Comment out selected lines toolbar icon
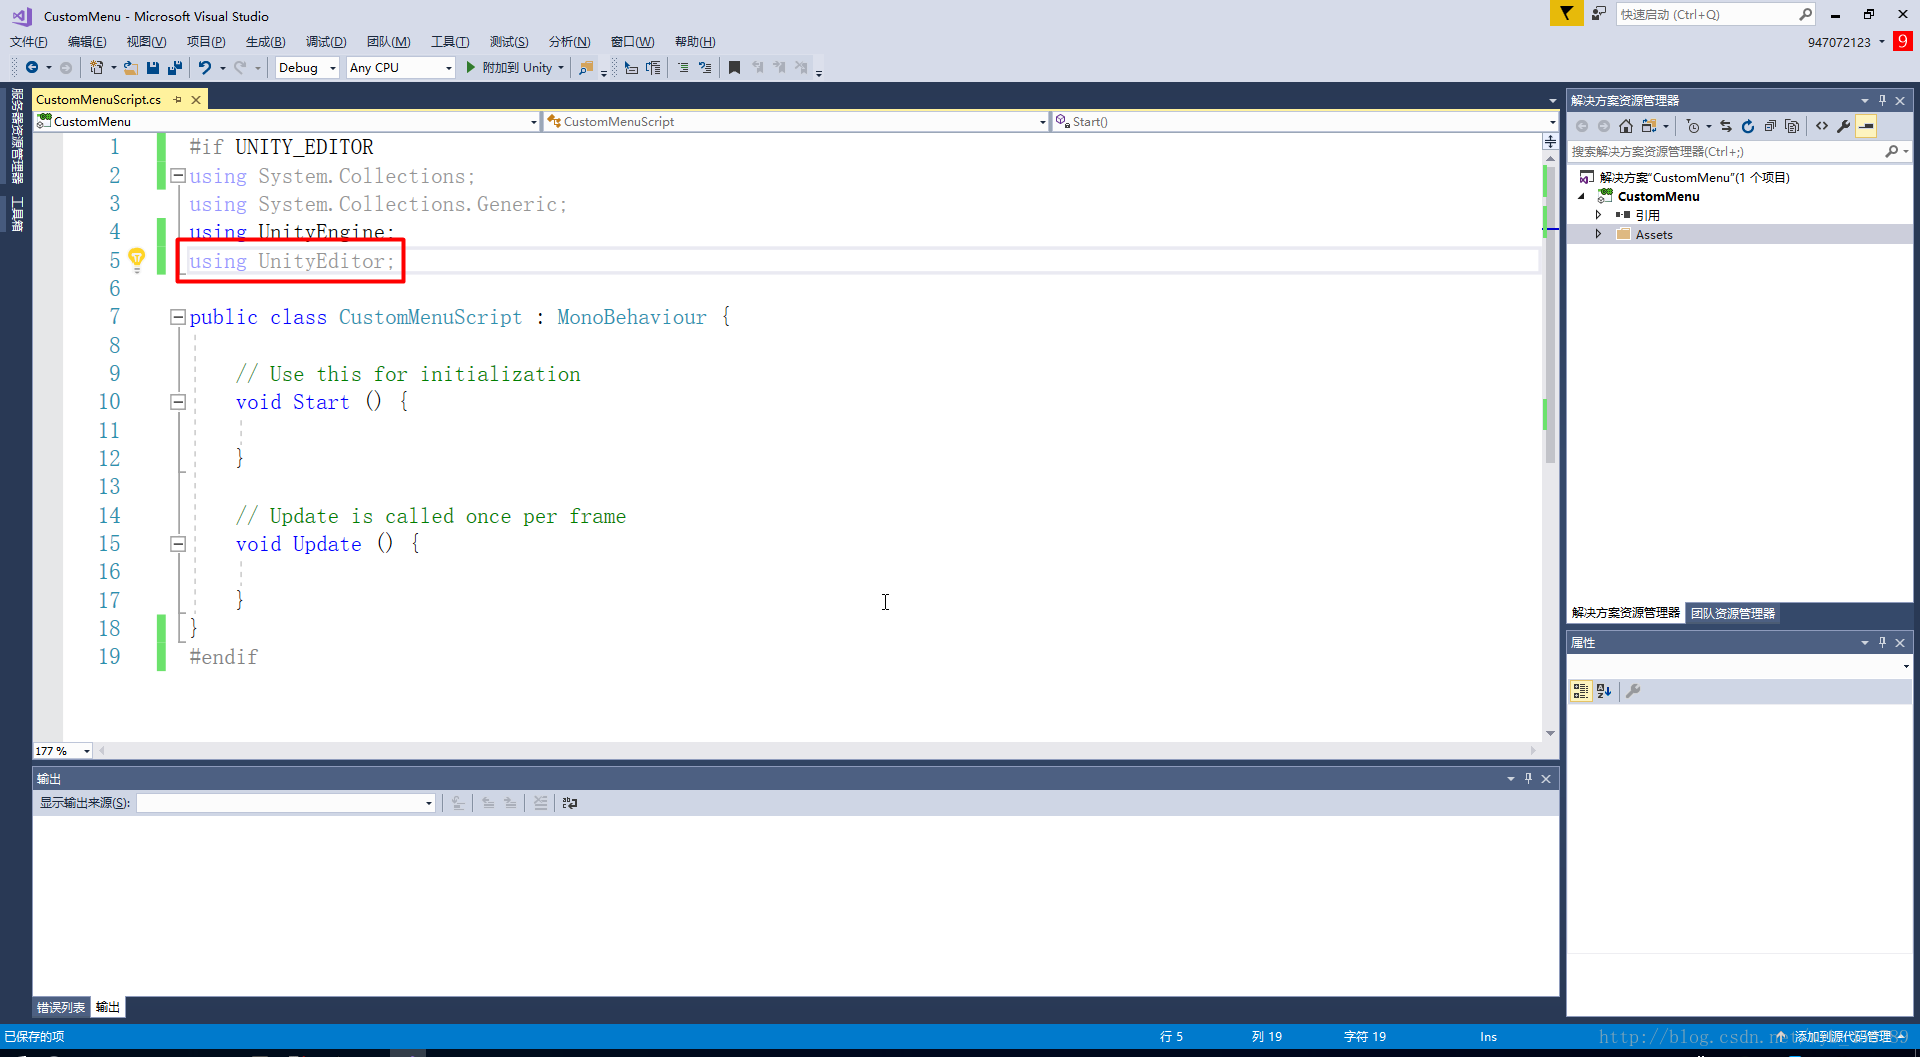The image size is (1920, 1057). [x=682, y=67]
